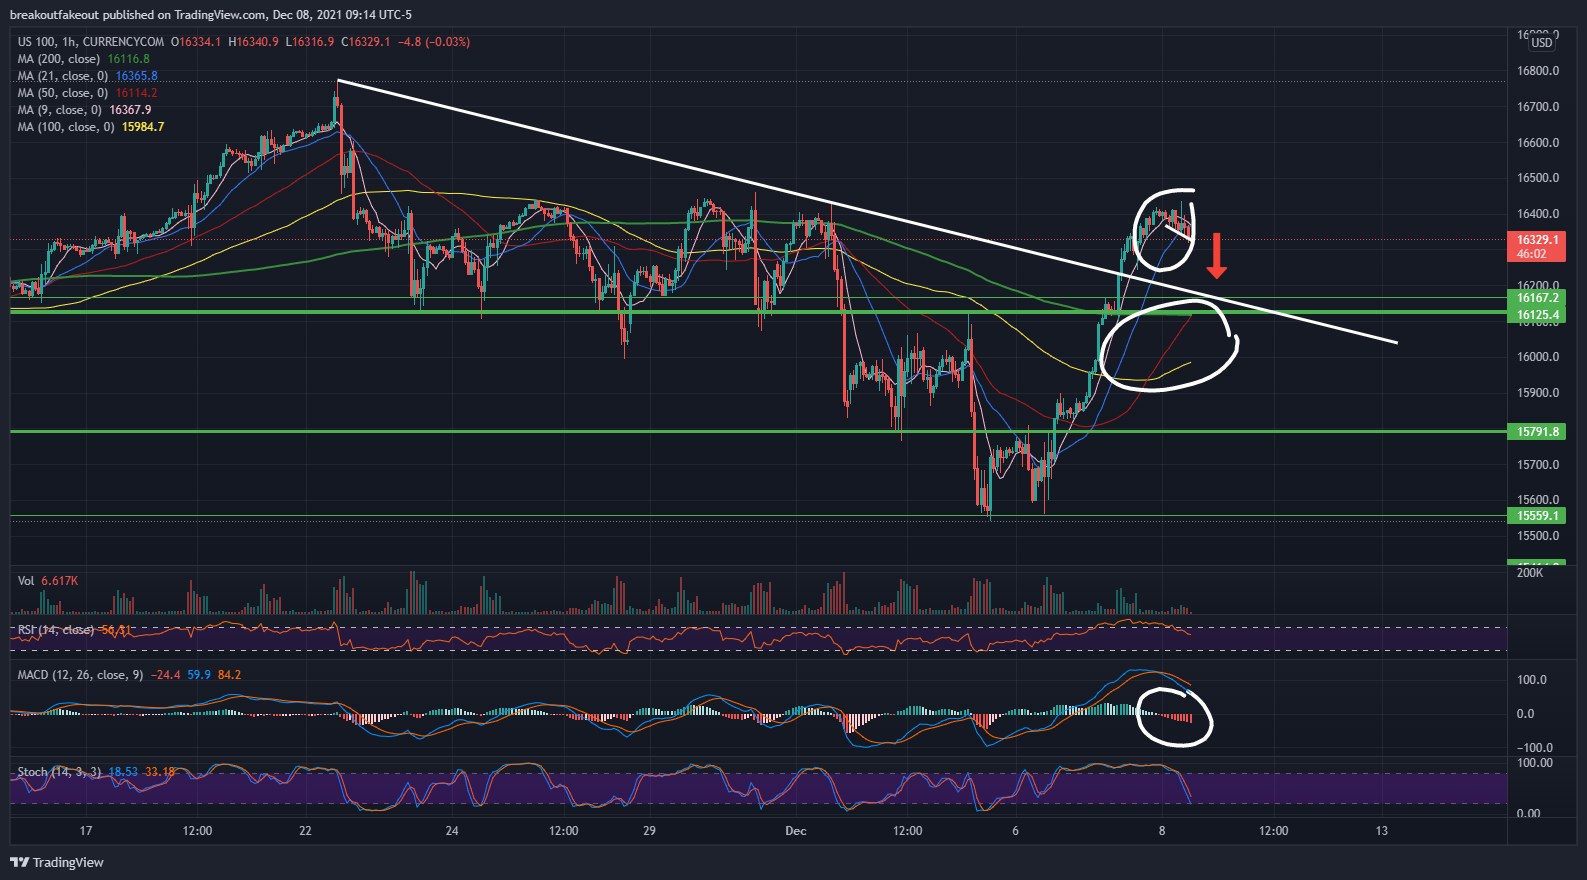Click the USD currency label on price axis
The width and height of the screenshot is (1587, 880).
click(x=1542, y=42)
